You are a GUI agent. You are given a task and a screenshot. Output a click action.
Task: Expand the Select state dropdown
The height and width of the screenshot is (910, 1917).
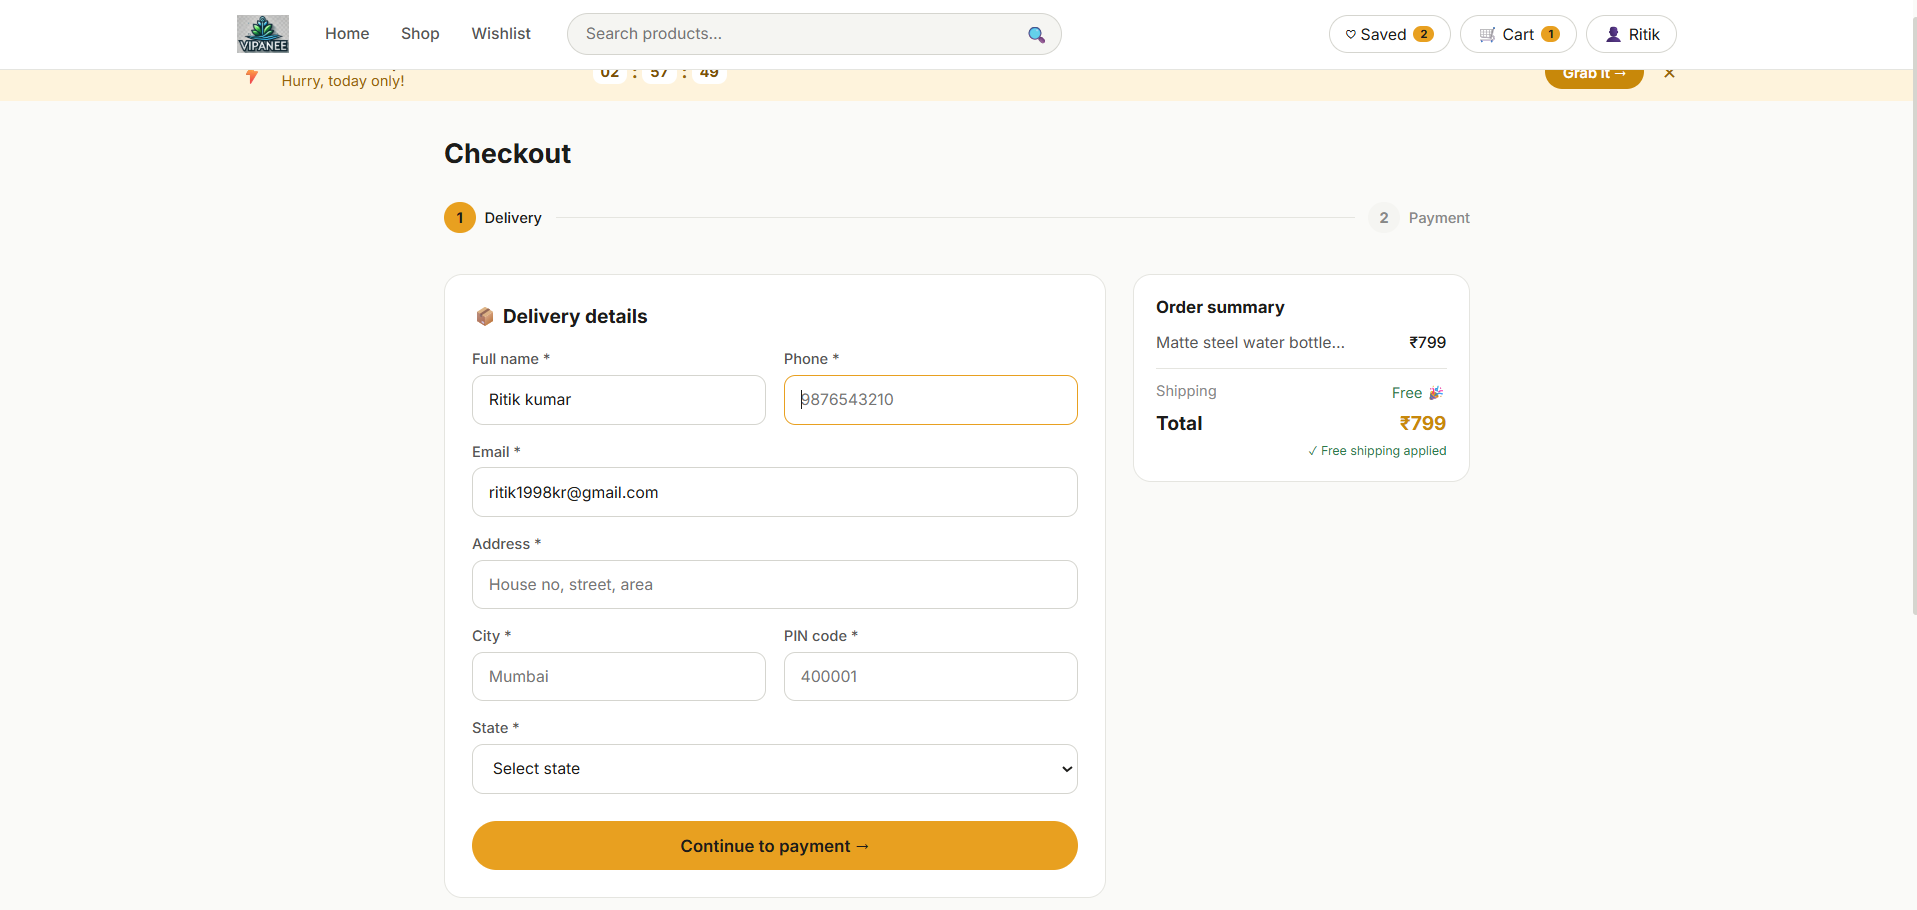tap(774, 769)
